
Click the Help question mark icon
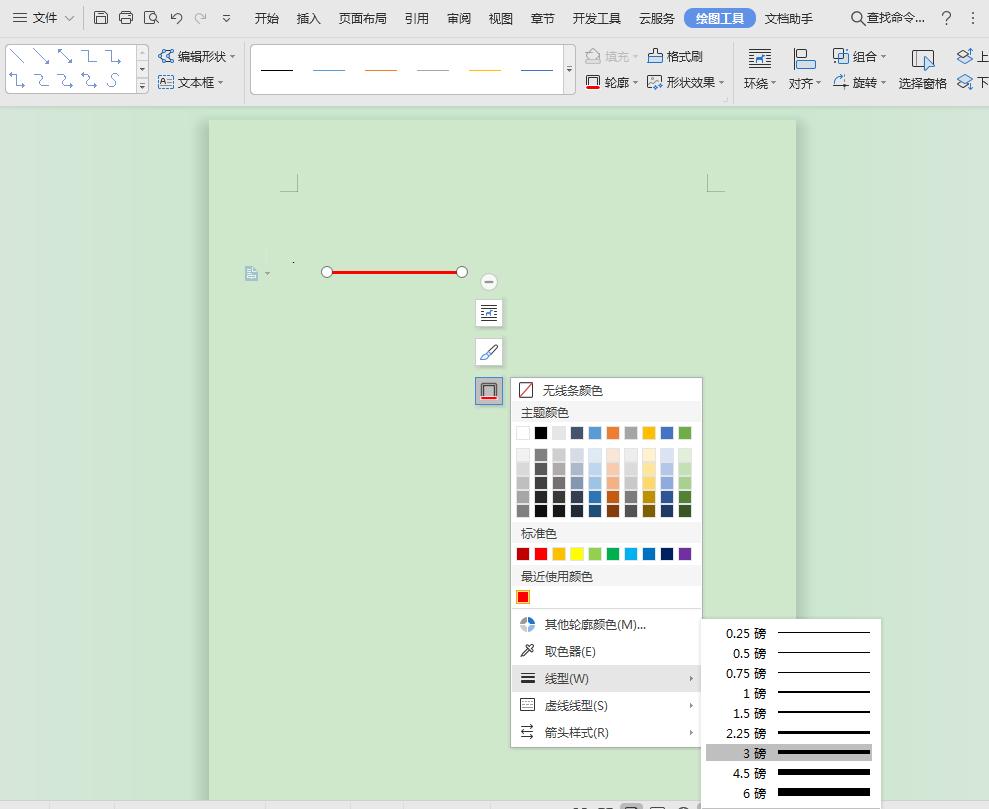946,18
